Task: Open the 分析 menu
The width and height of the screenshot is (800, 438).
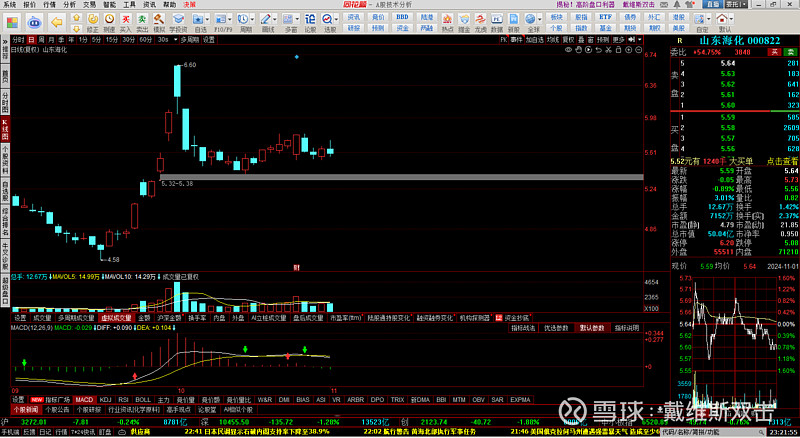Action: 69,4
